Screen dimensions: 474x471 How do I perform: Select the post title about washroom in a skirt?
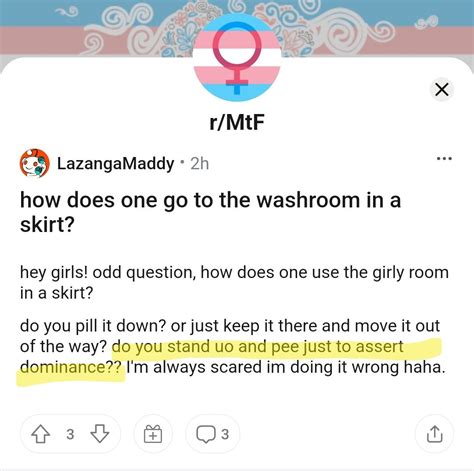(210, 212)
